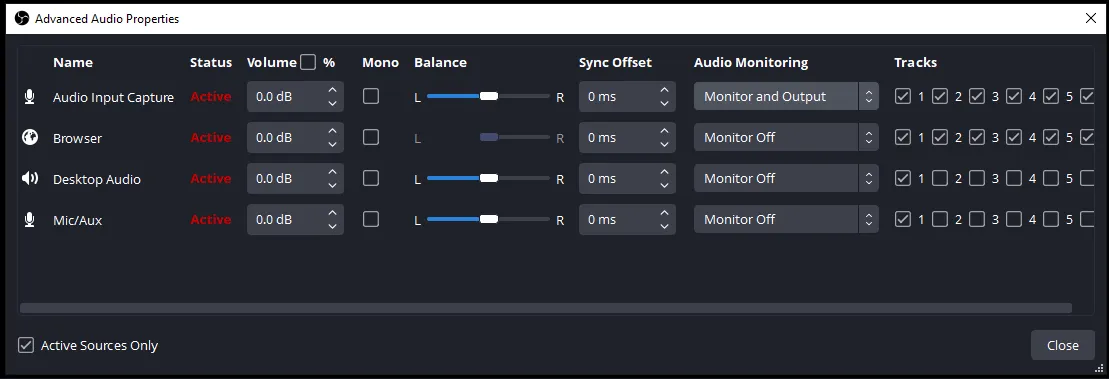The width and height of the screenshot is (1109, 379).
Task: Click the Audio Monitoring column header
Action: click(751, 62)
